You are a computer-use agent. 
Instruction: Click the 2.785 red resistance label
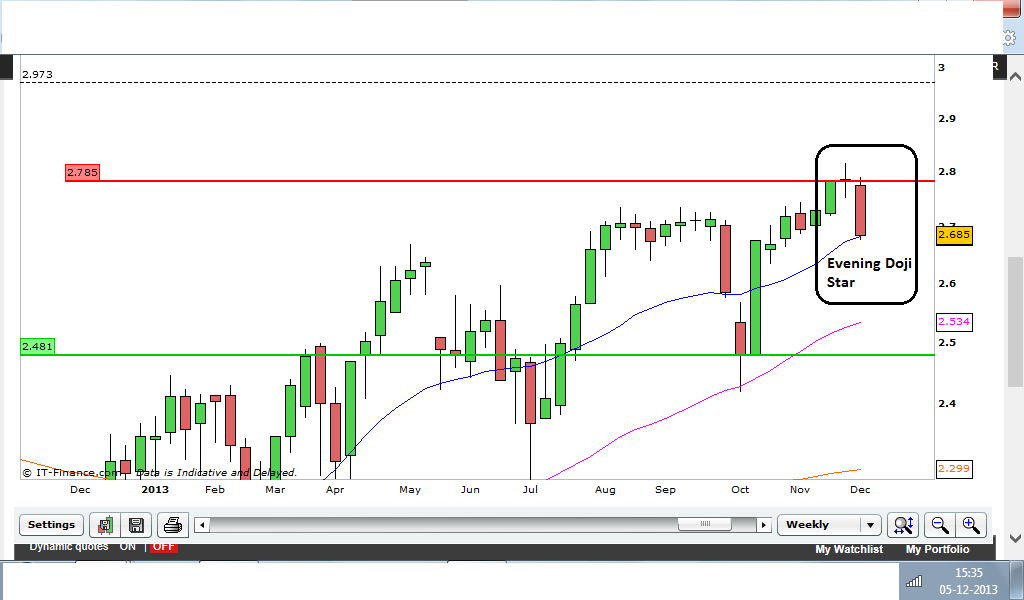pos(82,172)
